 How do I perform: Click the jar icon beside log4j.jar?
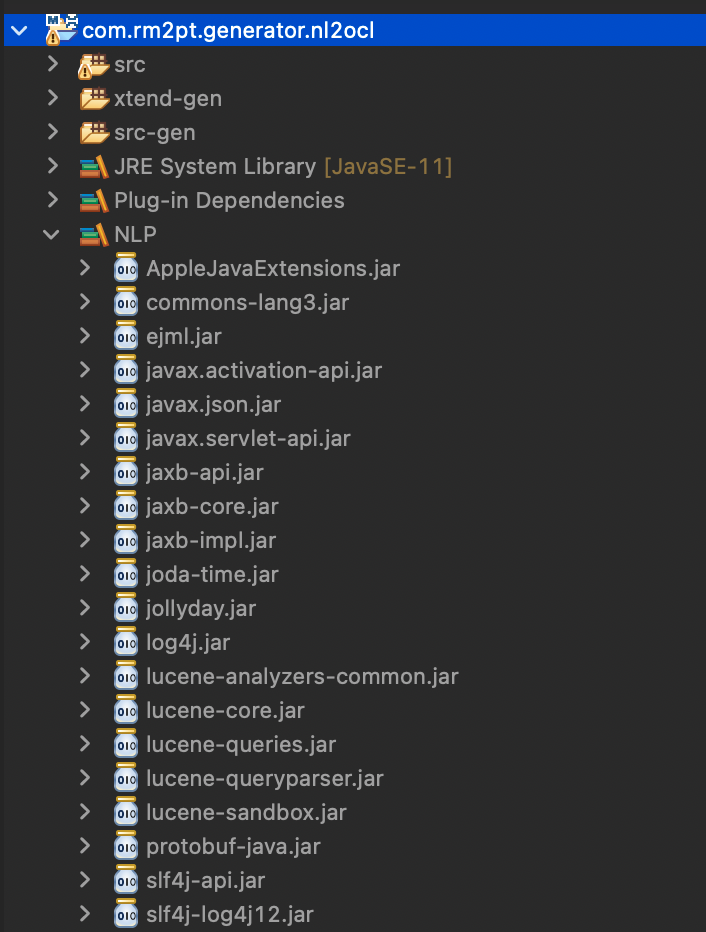pos(126,643)
